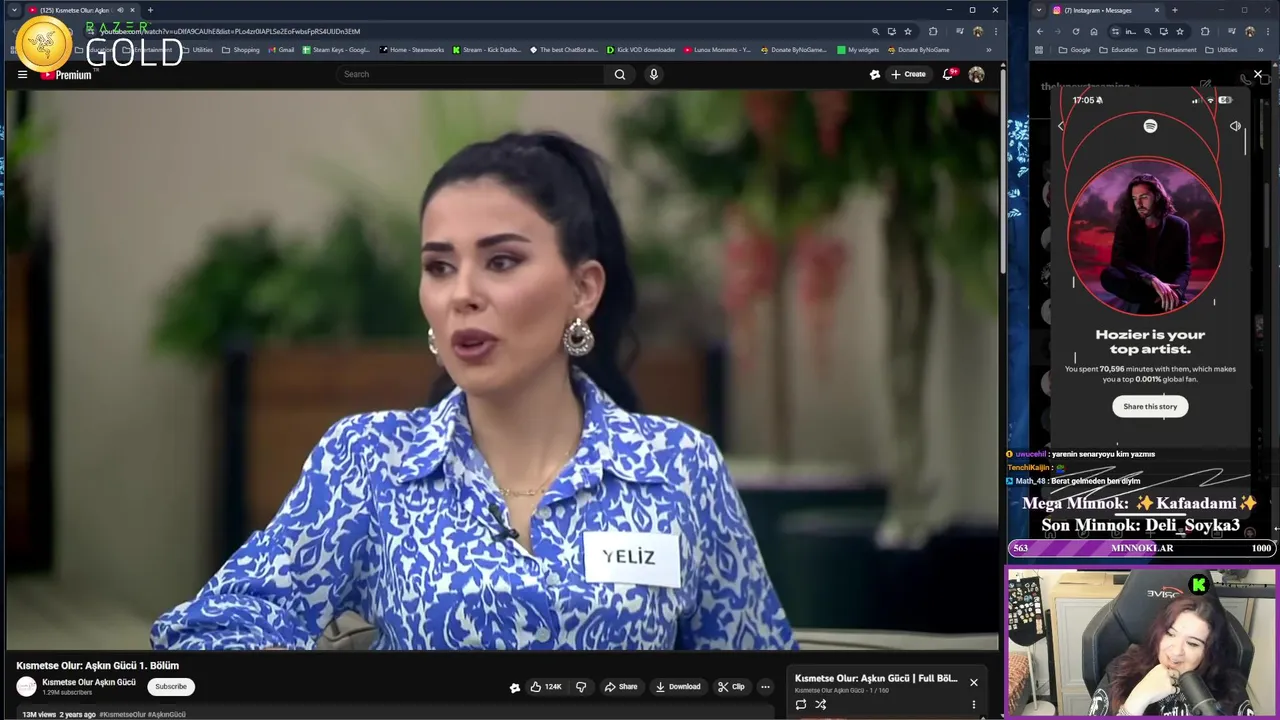The image size is (1280, 720).
Task: Open the Kick VOD downloader bookmark
Action: pos(641,50)
